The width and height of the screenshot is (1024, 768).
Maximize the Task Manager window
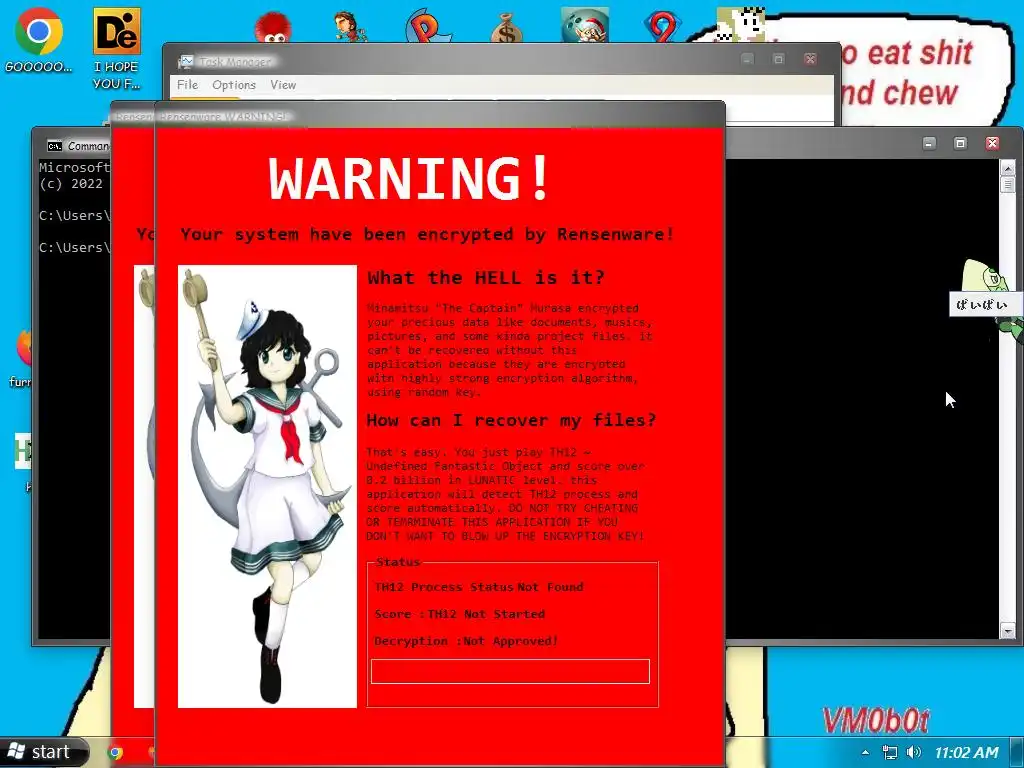pos(778,59)
